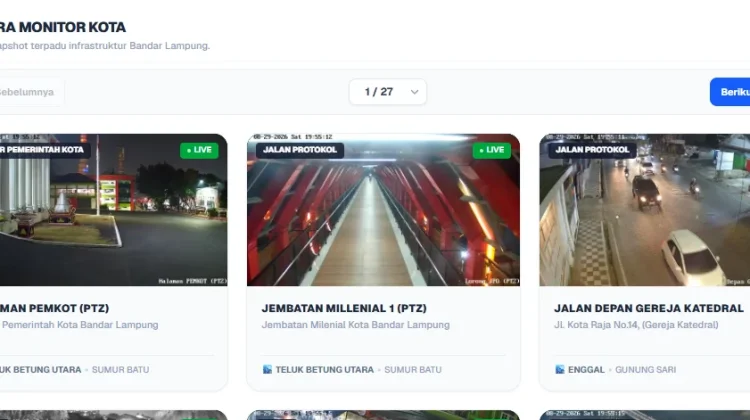Select title MAN PEMKOT (PTZ)
Image resolution: width=750 pixels, height=420 pixels.
55,309
